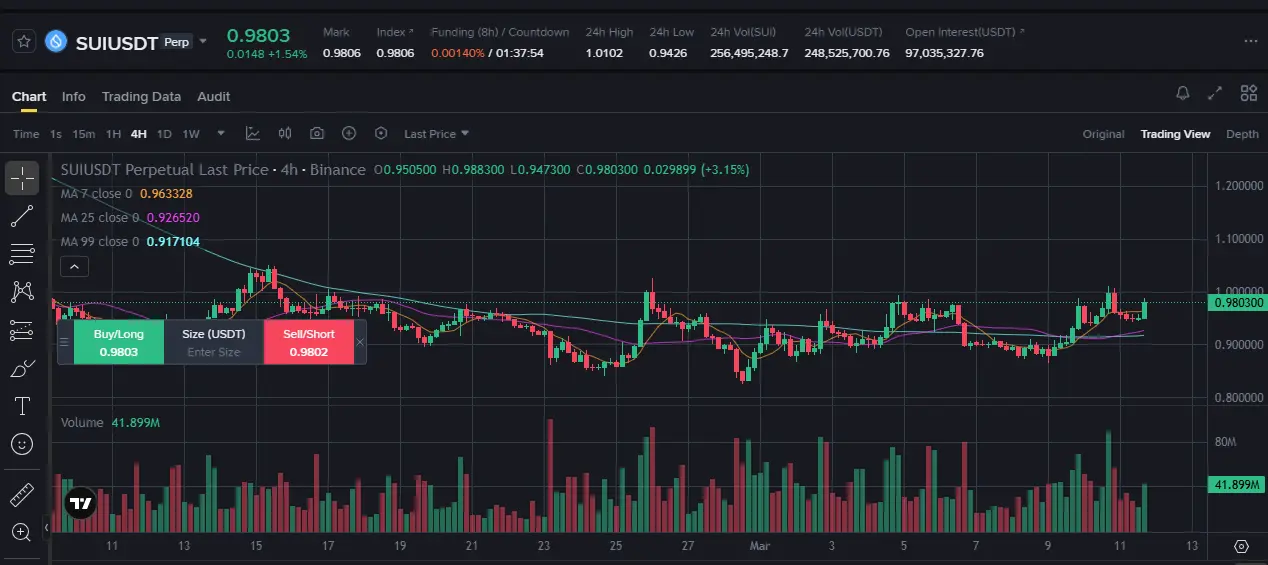This screenshot has height=565, width=1268.
Task: Open the technical indicators icon
Action: point(253,133)
